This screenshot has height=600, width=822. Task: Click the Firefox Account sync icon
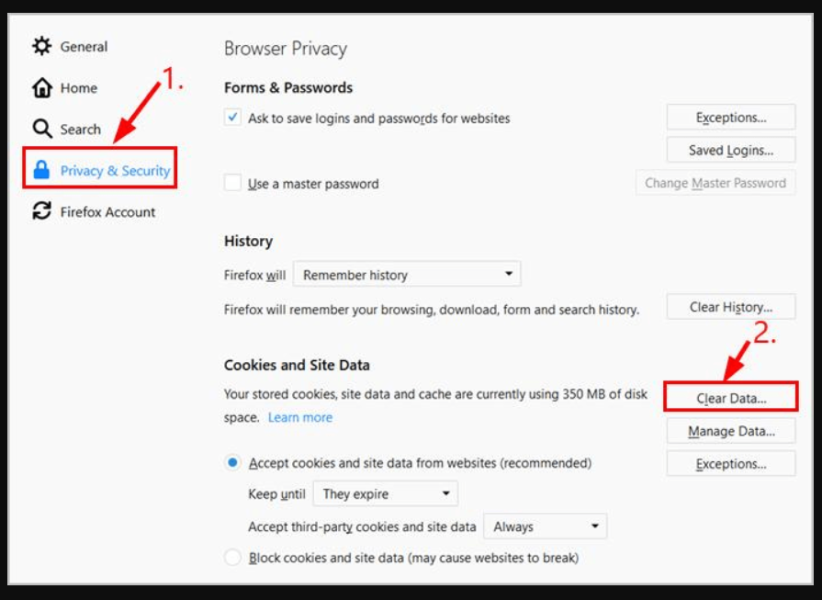pos(41,211)
